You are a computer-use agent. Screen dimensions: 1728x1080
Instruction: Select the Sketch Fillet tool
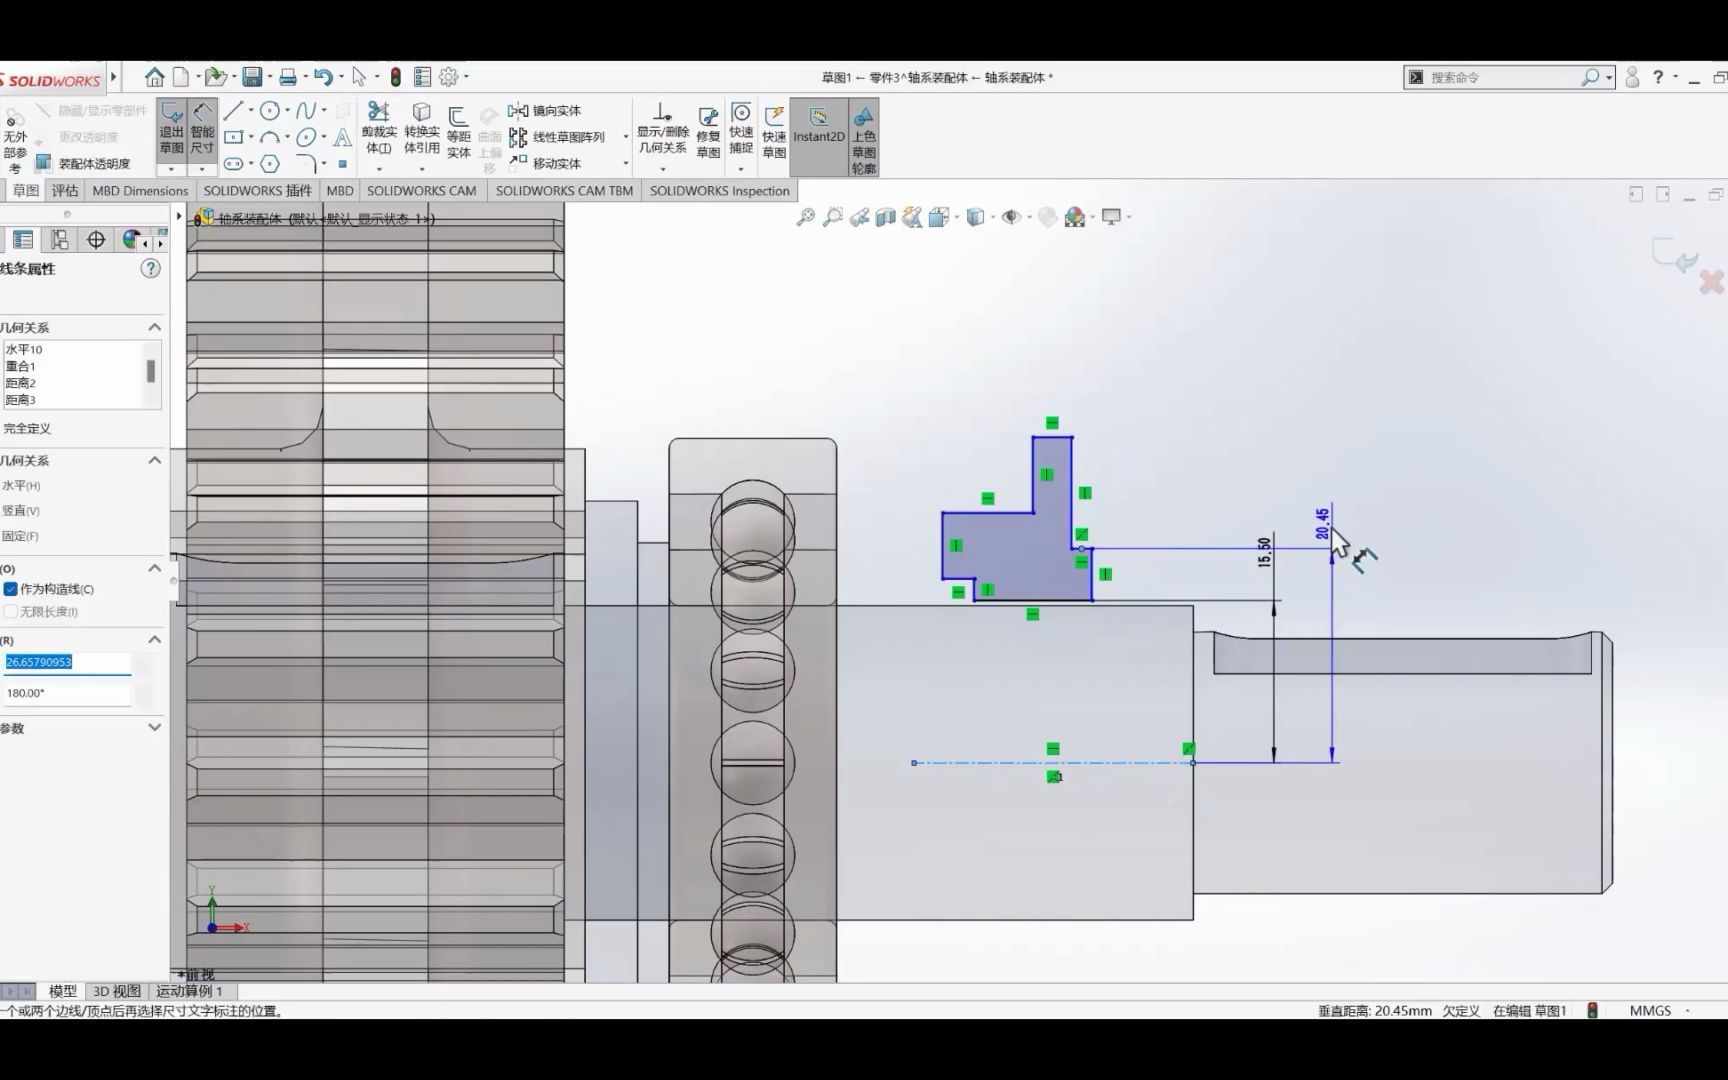pos(306,163)
